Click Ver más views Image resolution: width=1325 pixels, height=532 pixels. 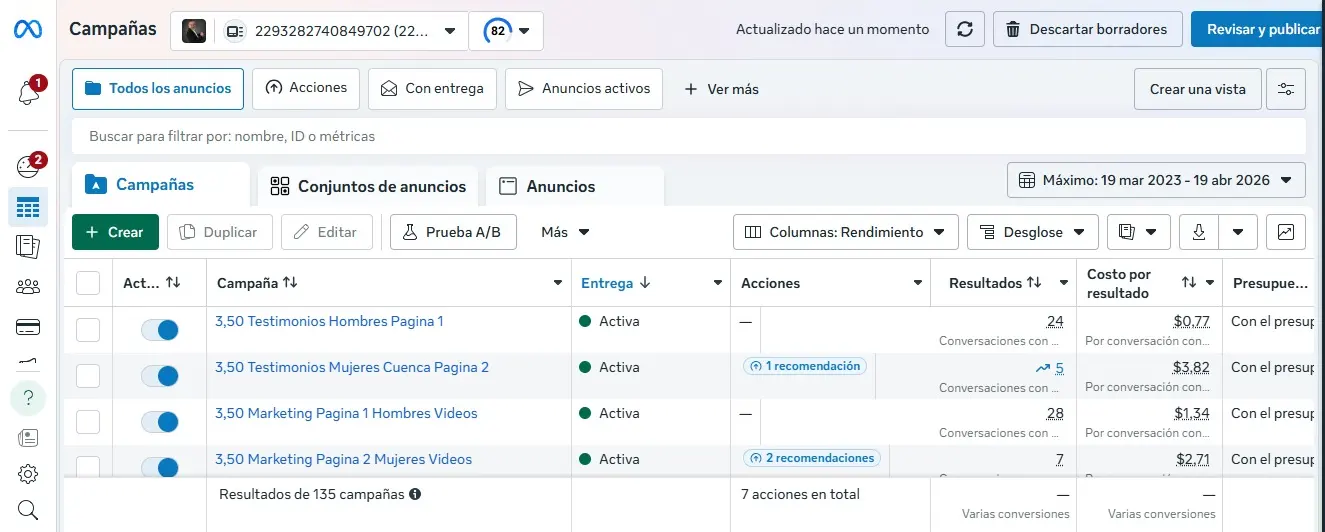[721, 89]
